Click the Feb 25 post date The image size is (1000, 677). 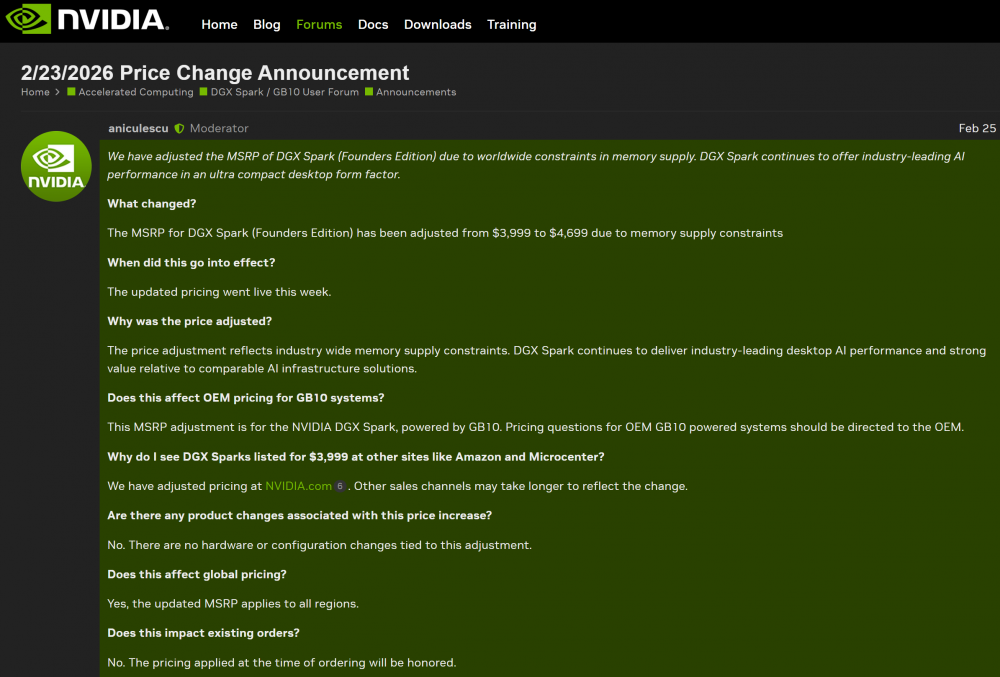click(x=976, y=129)
